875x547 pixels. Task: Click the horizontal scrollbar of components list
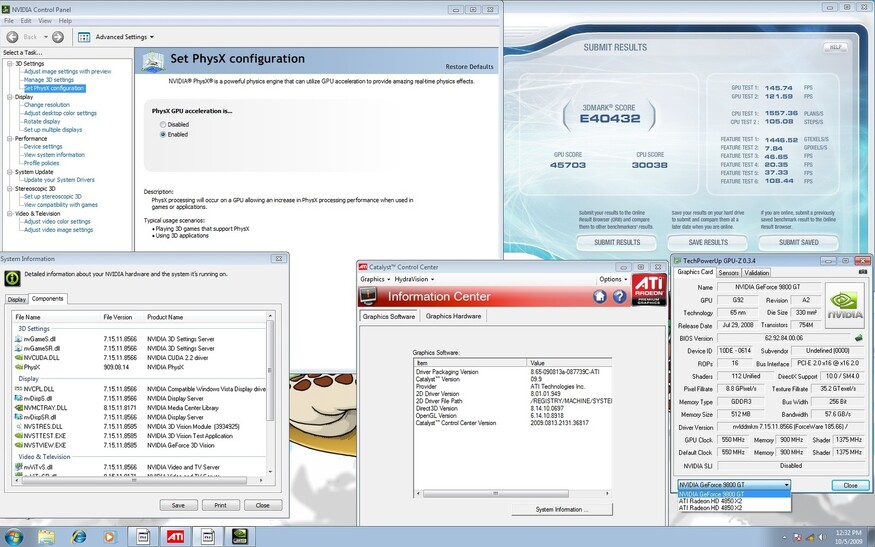click(134, 480)
